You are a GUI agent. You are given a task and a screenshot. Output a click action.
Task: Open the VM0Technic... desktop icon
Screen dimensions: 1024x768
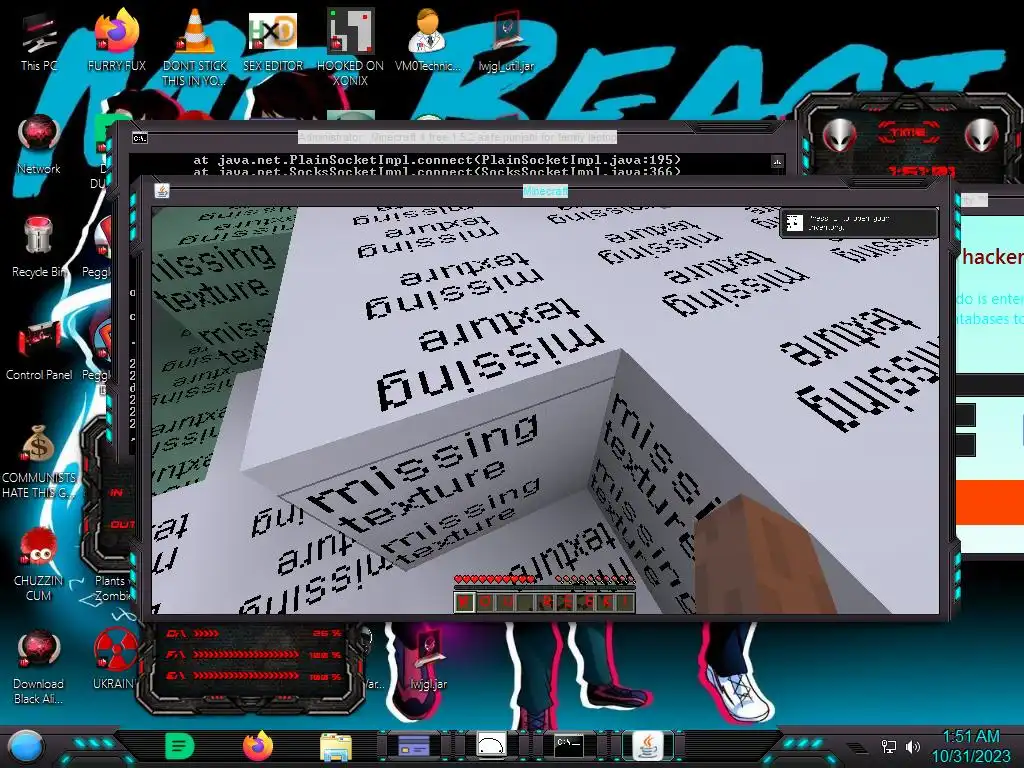point(427,40)
